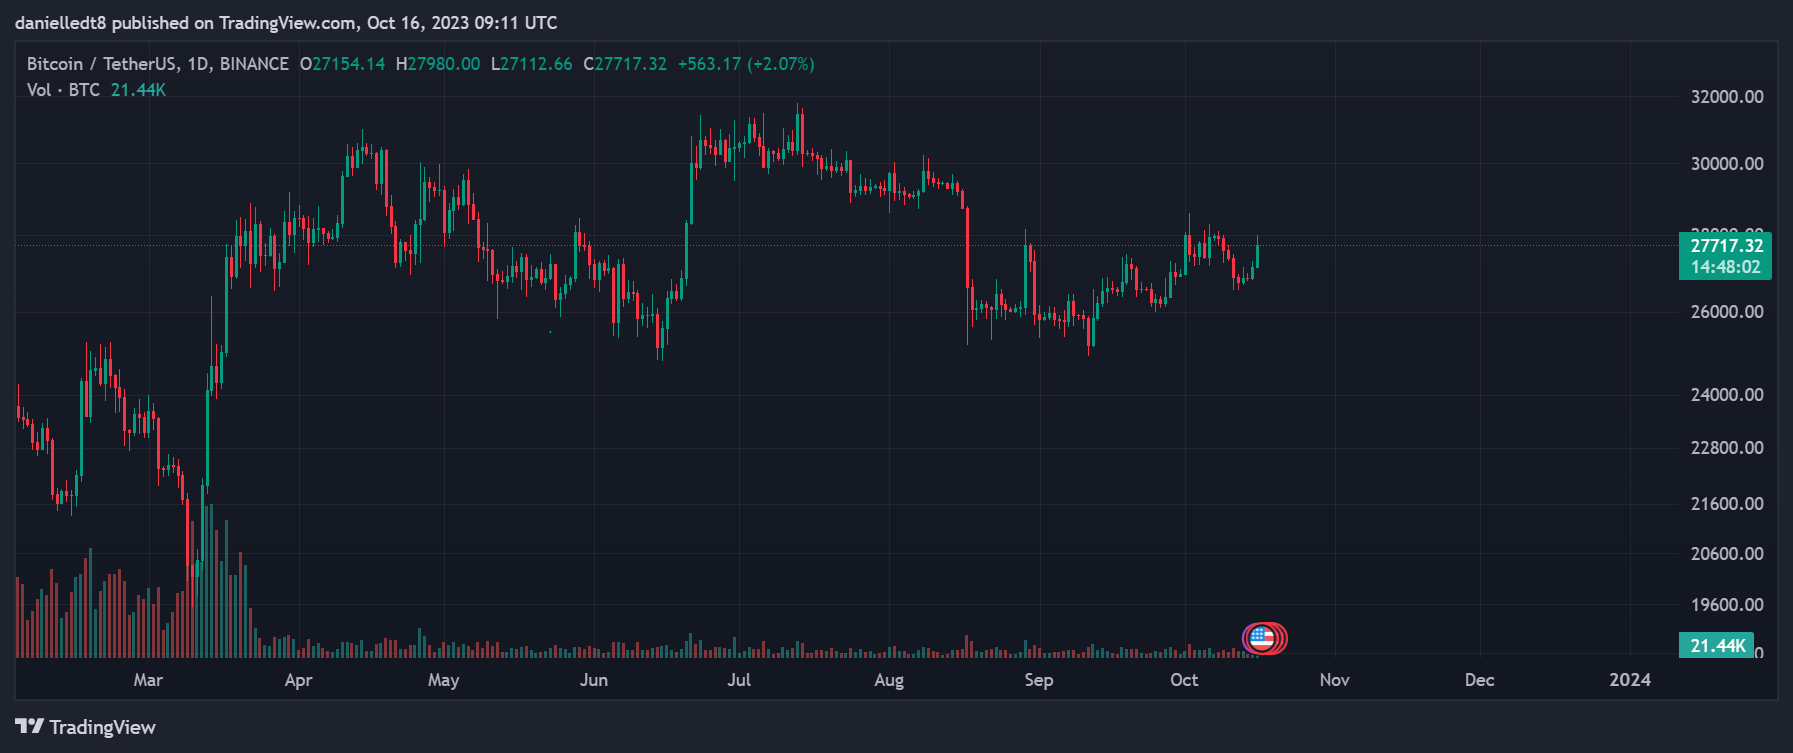Image resolution: width=1793 pixels, height=753 pixels.
Task: Click the open value O27154.14
Action: (343, 64)
